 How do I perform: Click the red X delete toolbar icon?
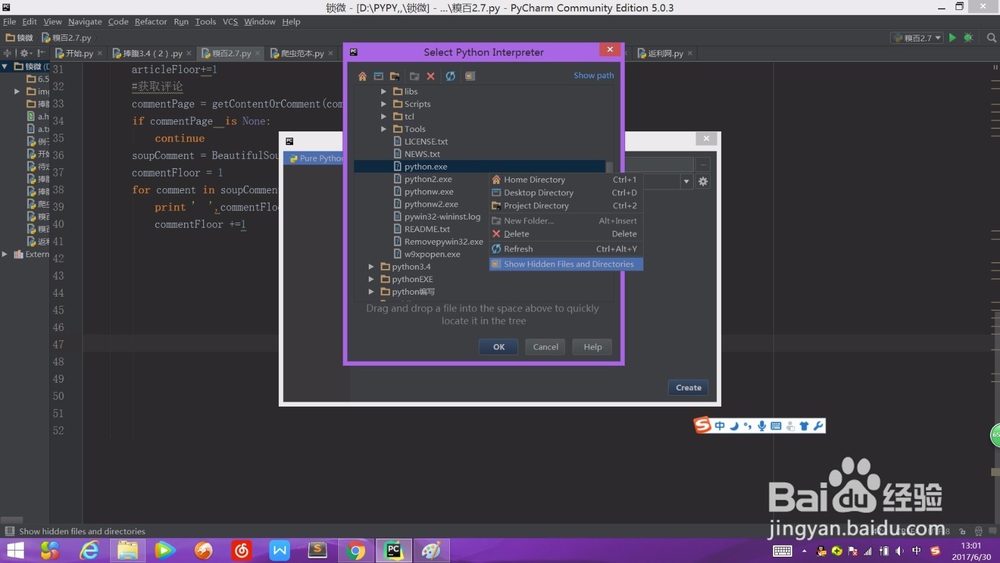point(431,76)
